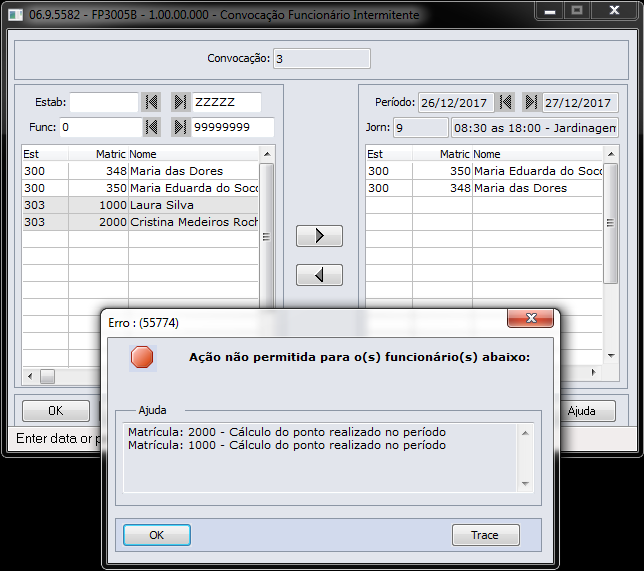This screenshot has width=644, height=571.
Task: Click the first-record icon after Período 26/12/2017
Action: click(x=505, y=102)
